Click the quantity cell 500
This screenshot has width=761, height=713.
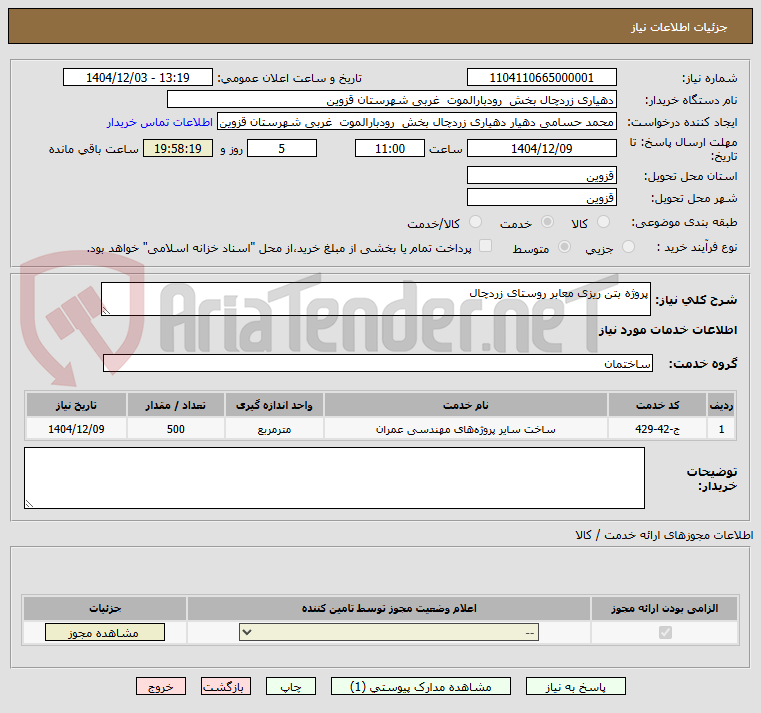tap(176, 429)
